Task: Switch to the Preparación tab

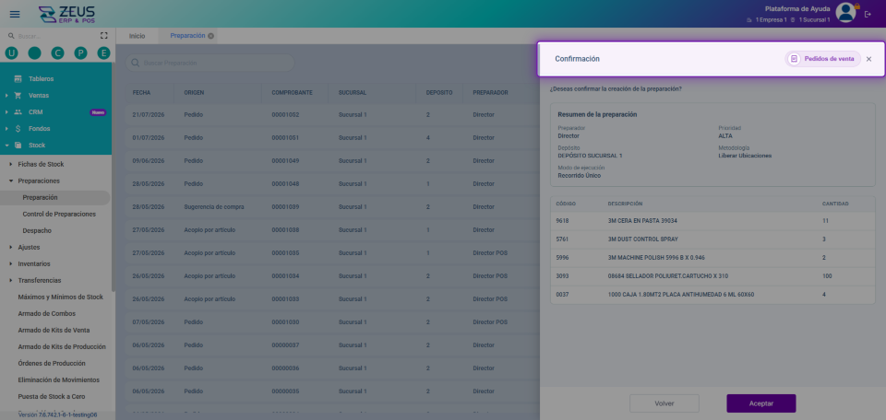Action: pyautogui.click(x=188, y=36)
